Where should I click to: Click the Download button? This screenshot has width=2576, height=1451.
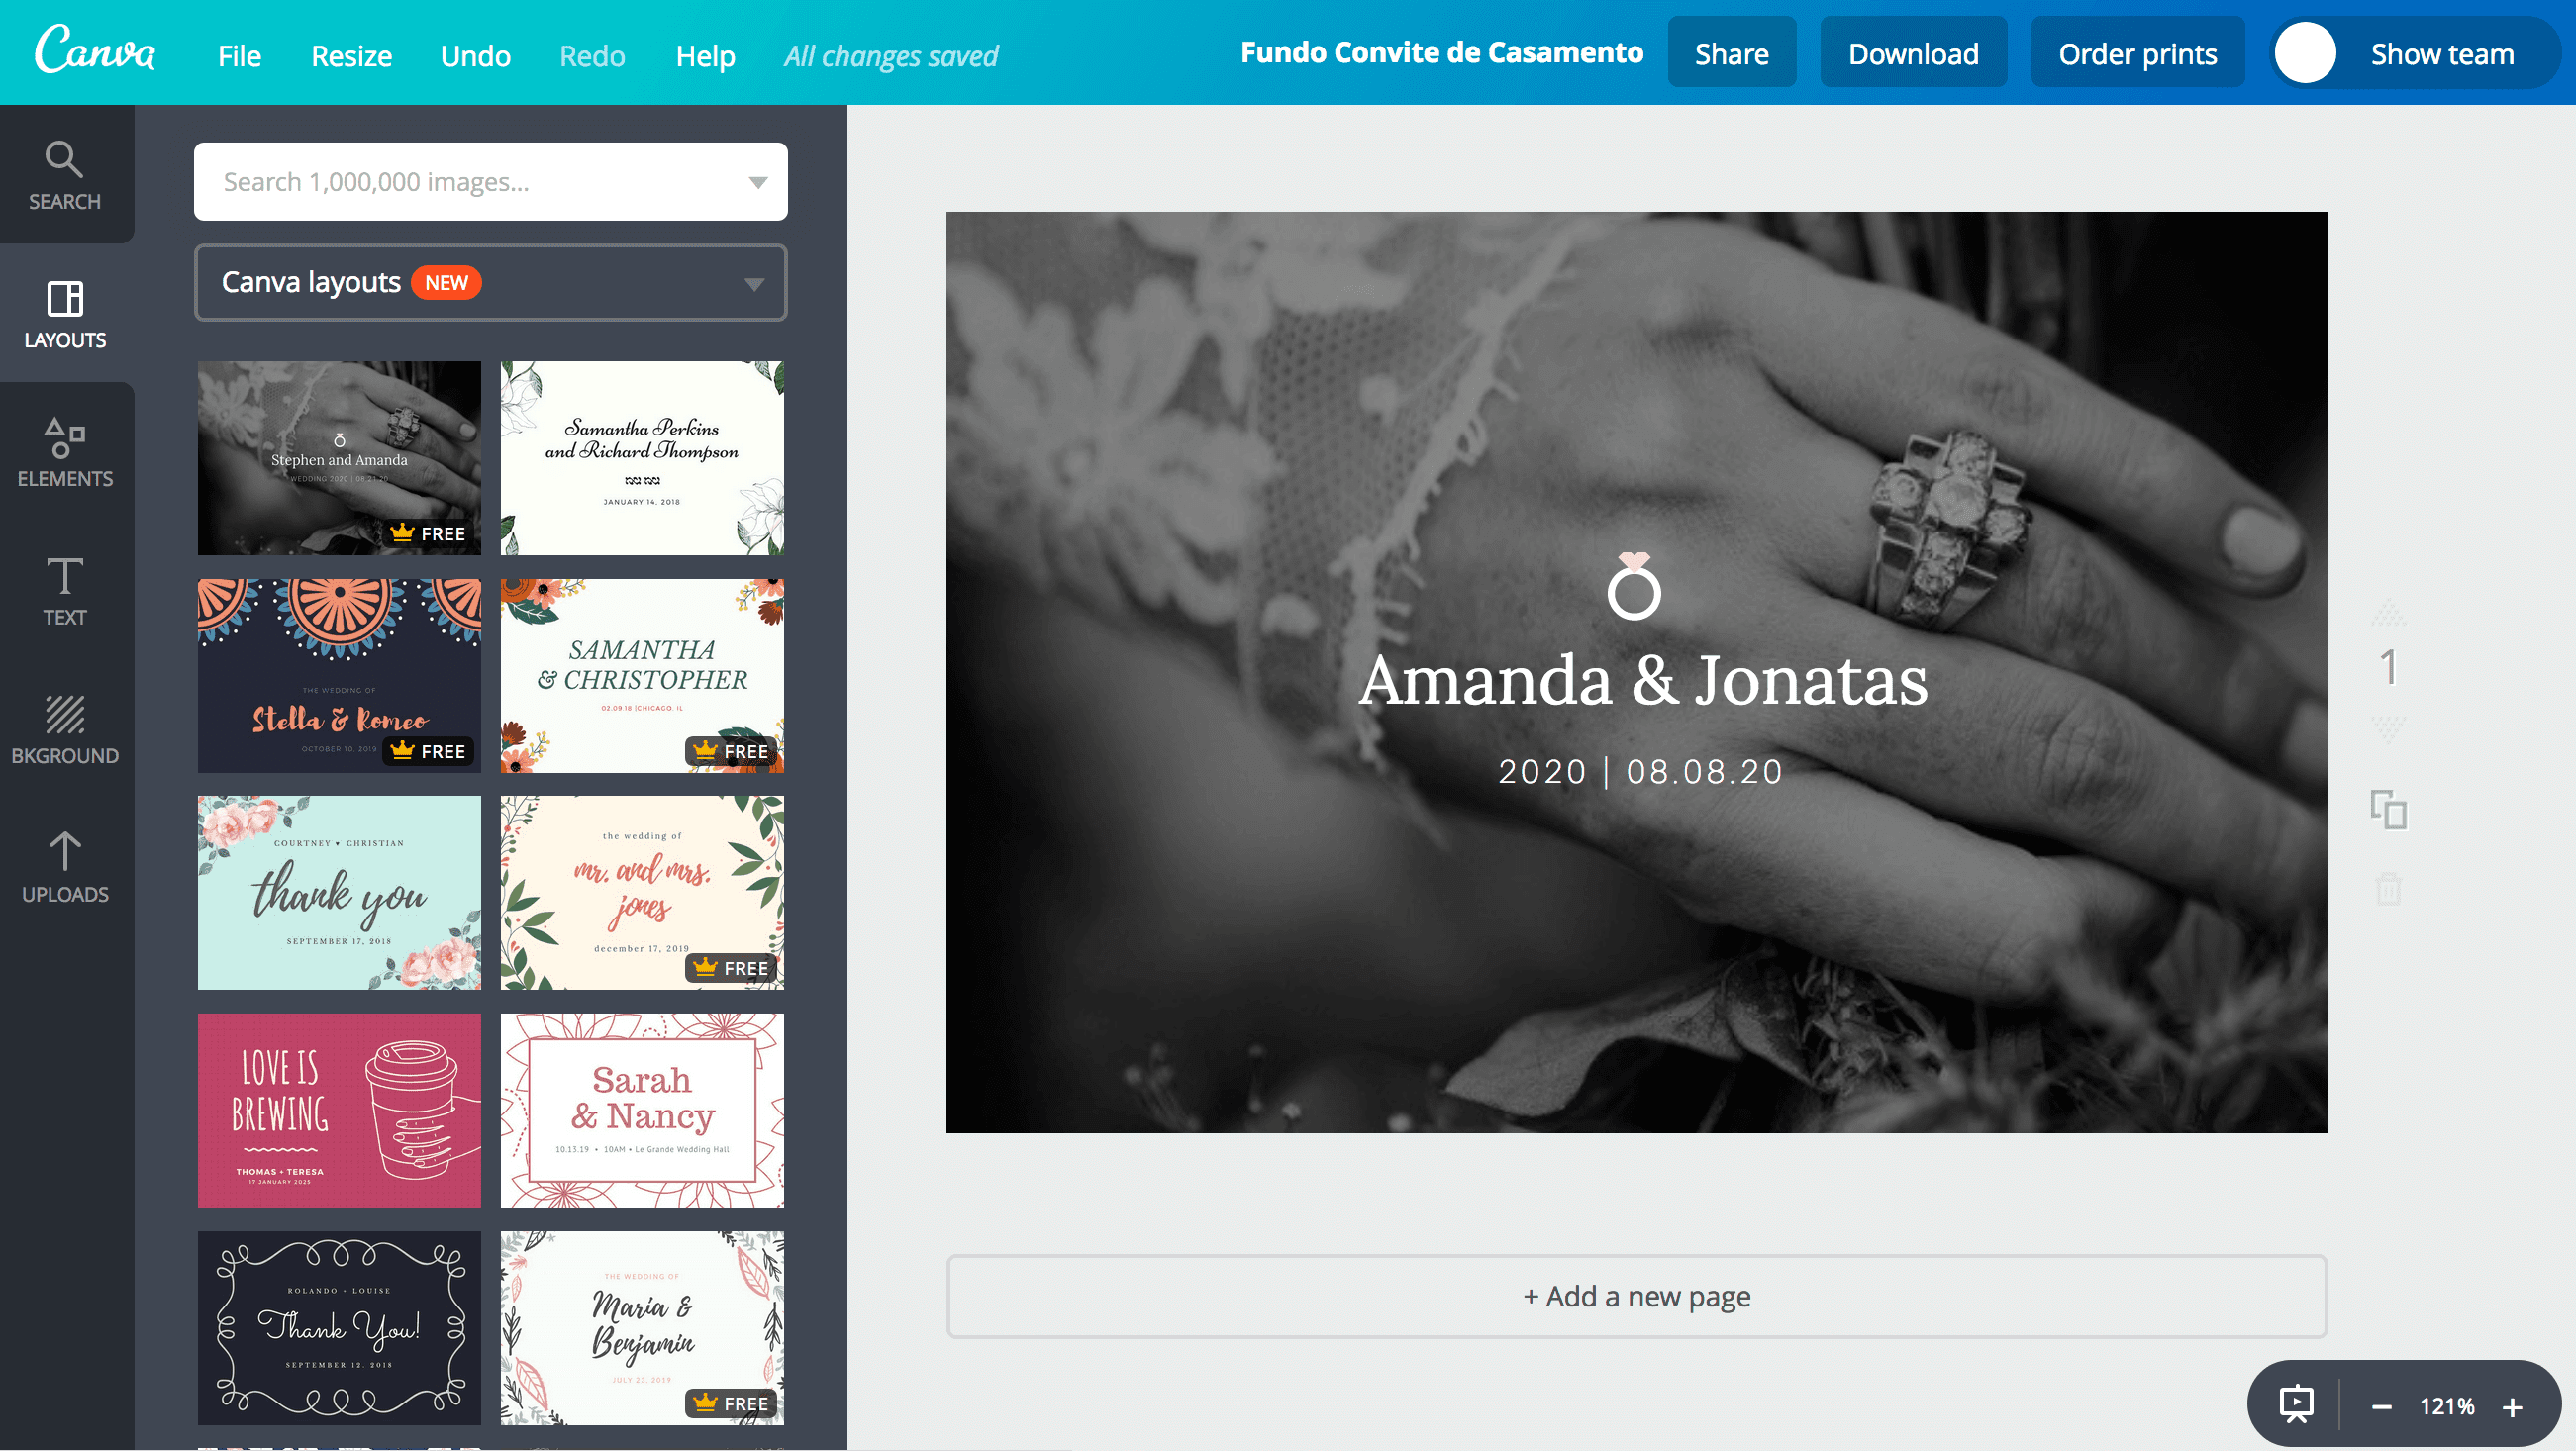tap(1913, 53)
